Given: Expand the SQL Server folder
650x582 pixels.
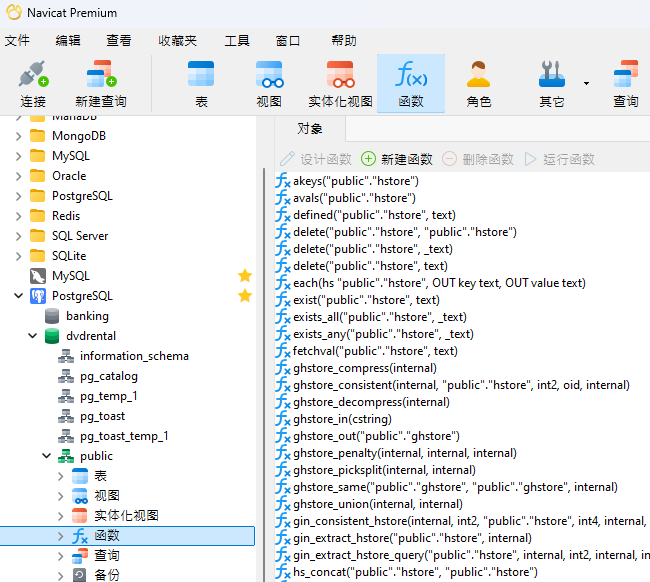Looking at the screenshot, I should (18, 236).
